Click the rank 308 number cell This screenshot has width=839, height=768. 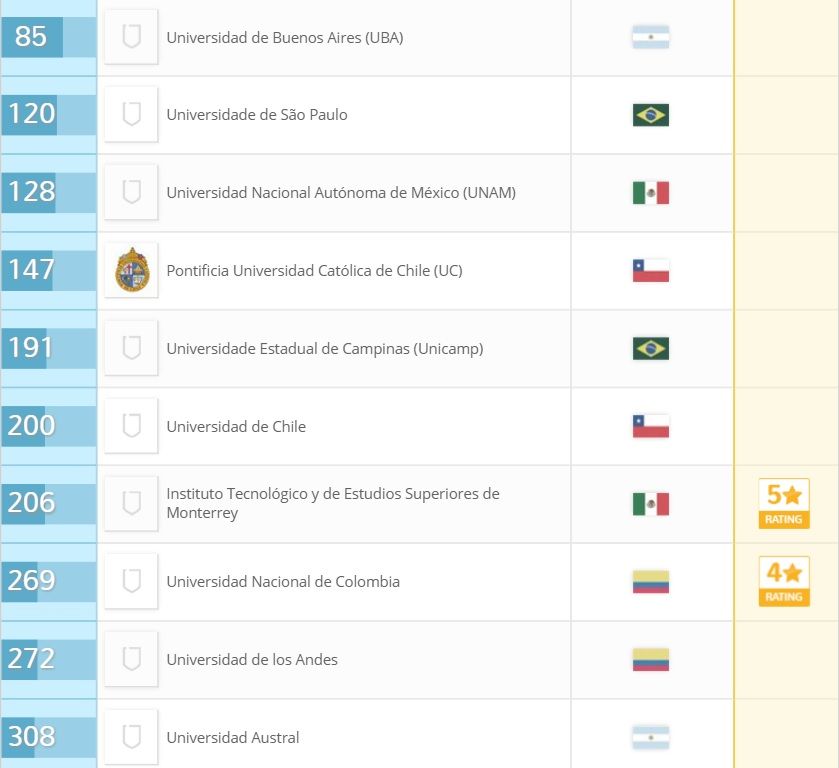(32, 738)
